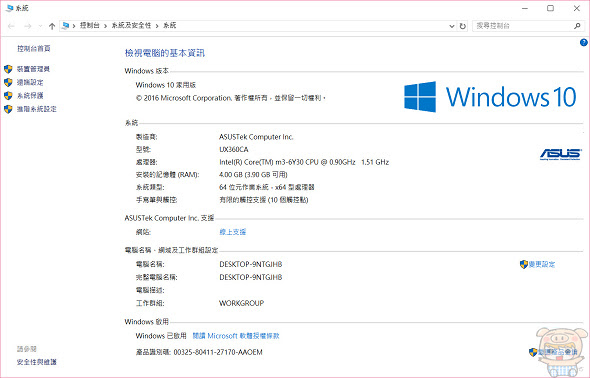The image size is (590, 378).
Task: Select processor value Intel(R) Core(TM) m3-6Y30
Action: tap(304, 162)
